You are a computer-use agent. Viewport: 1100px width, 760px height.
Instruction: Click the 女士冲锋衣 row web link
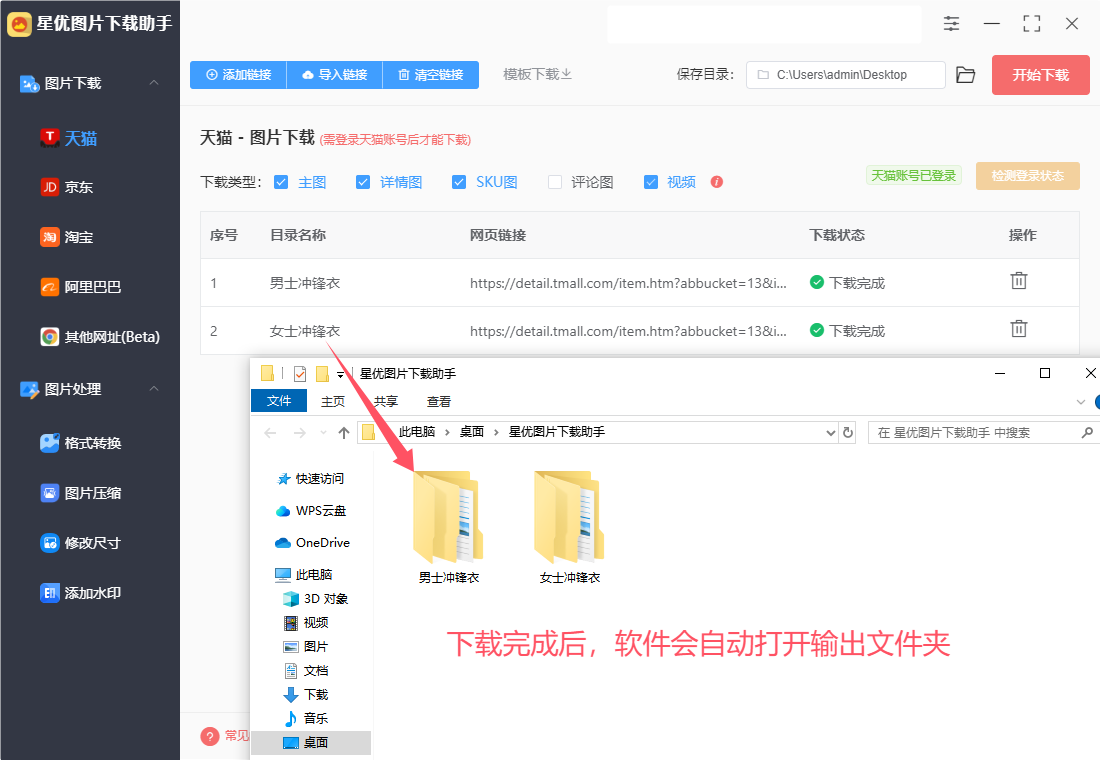(x=629, y=331)
